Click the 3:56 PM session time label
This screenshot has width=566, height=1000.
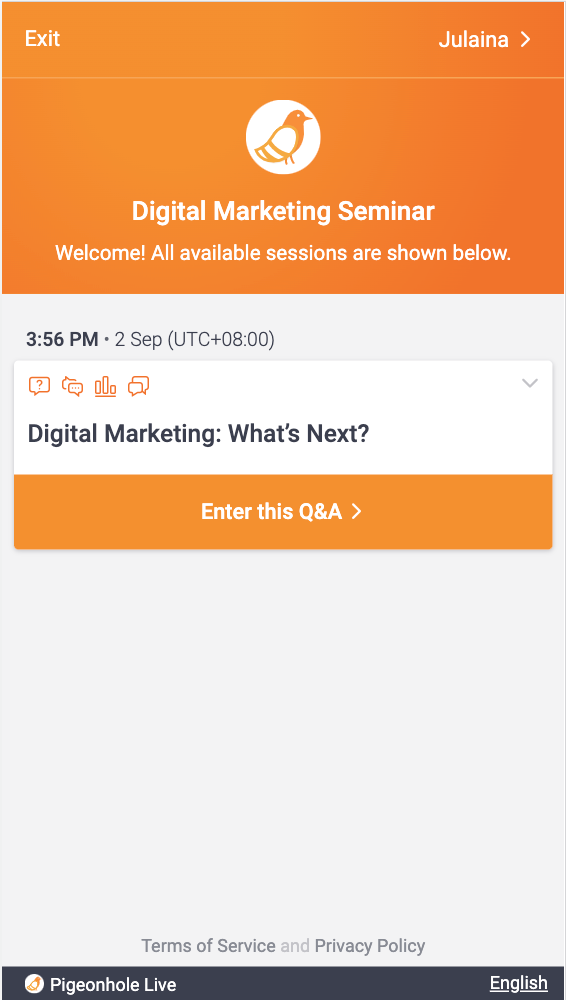[x=62, y=340]
